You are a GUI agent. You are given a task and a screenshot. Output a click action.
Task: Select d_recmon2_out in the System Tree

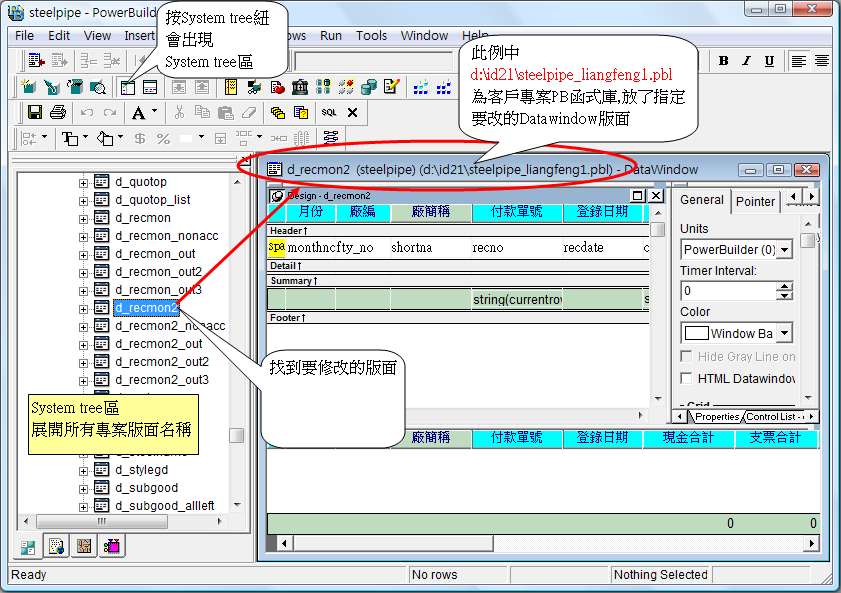[x=159, y=344]
